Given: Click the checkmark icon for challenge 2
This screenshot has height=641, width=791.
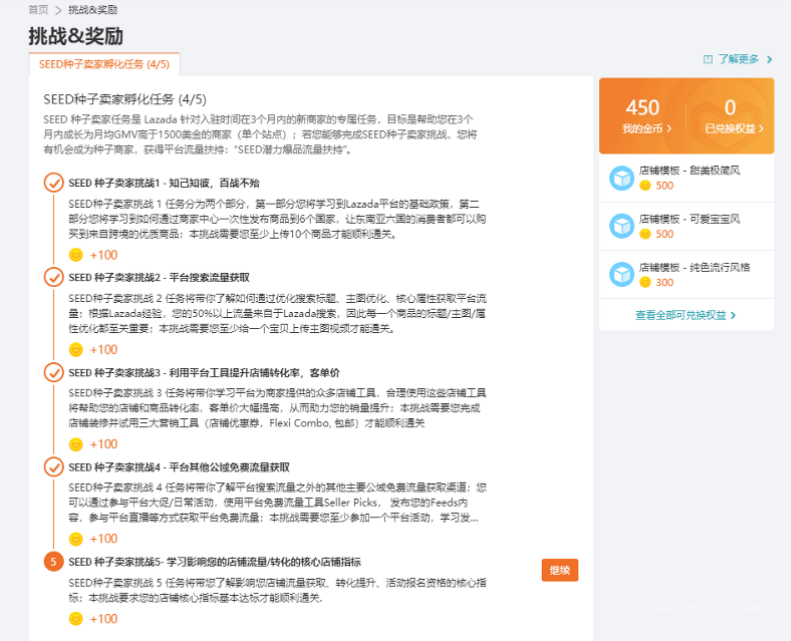Looking at the screenshot, I should click(53, 277).
